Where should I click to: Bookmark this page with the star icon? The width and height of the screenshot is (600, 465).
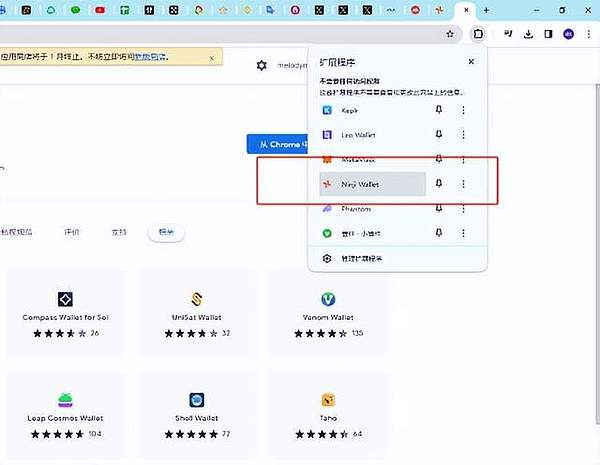coord(451,33)
